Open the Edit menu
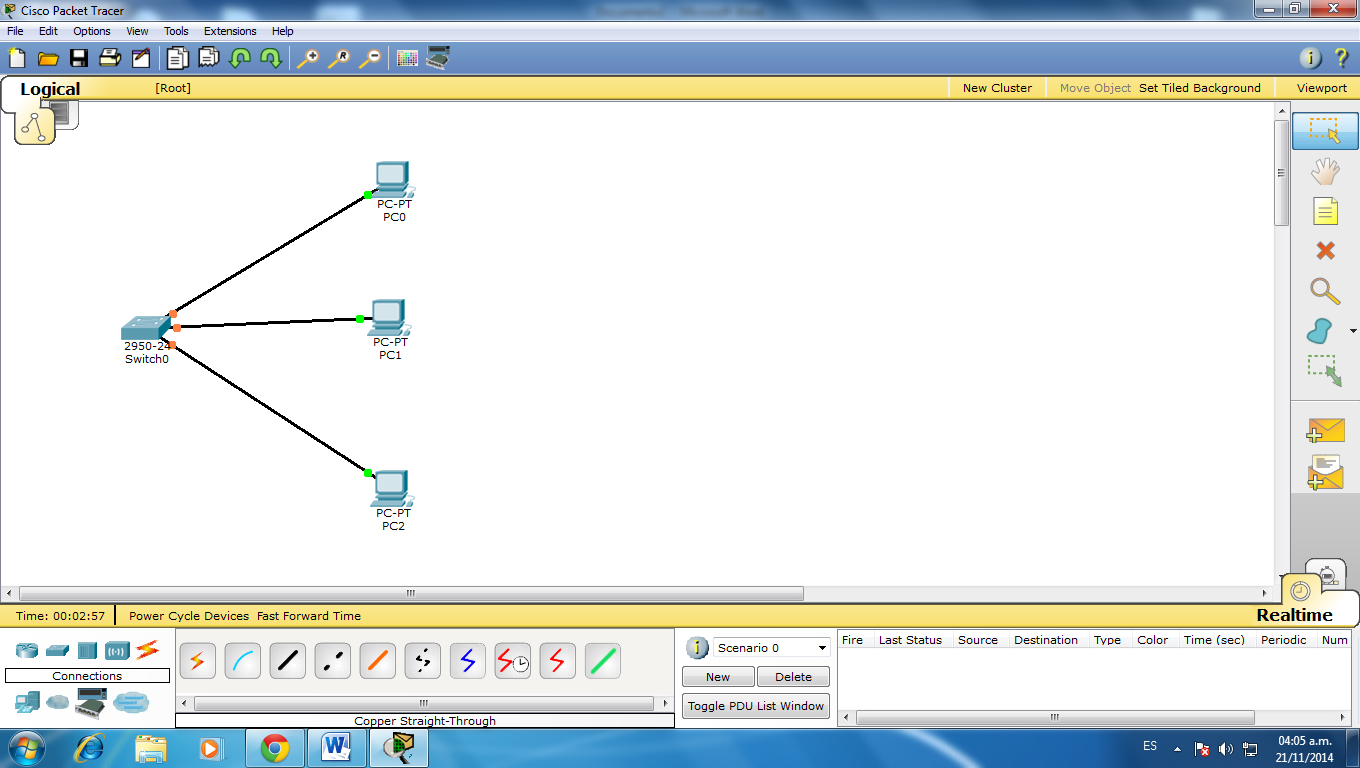Screen dimensions: 1360x768 (48, 31)
